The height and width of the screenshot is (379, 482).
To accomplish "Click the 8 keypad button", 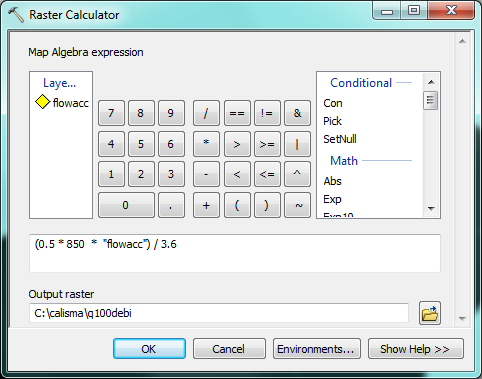I will [141, 113].
